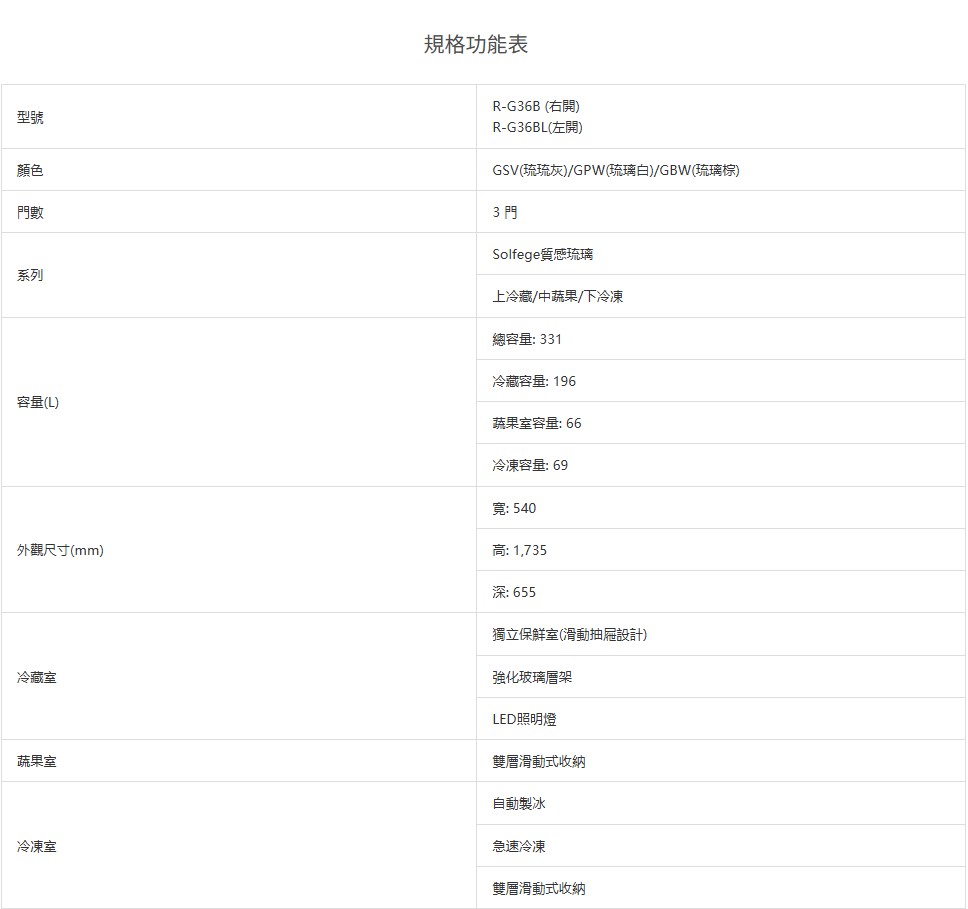968x909 pixels.
Task: Click the 冷凍容量: 69 cell
Action: pos(530,465)
